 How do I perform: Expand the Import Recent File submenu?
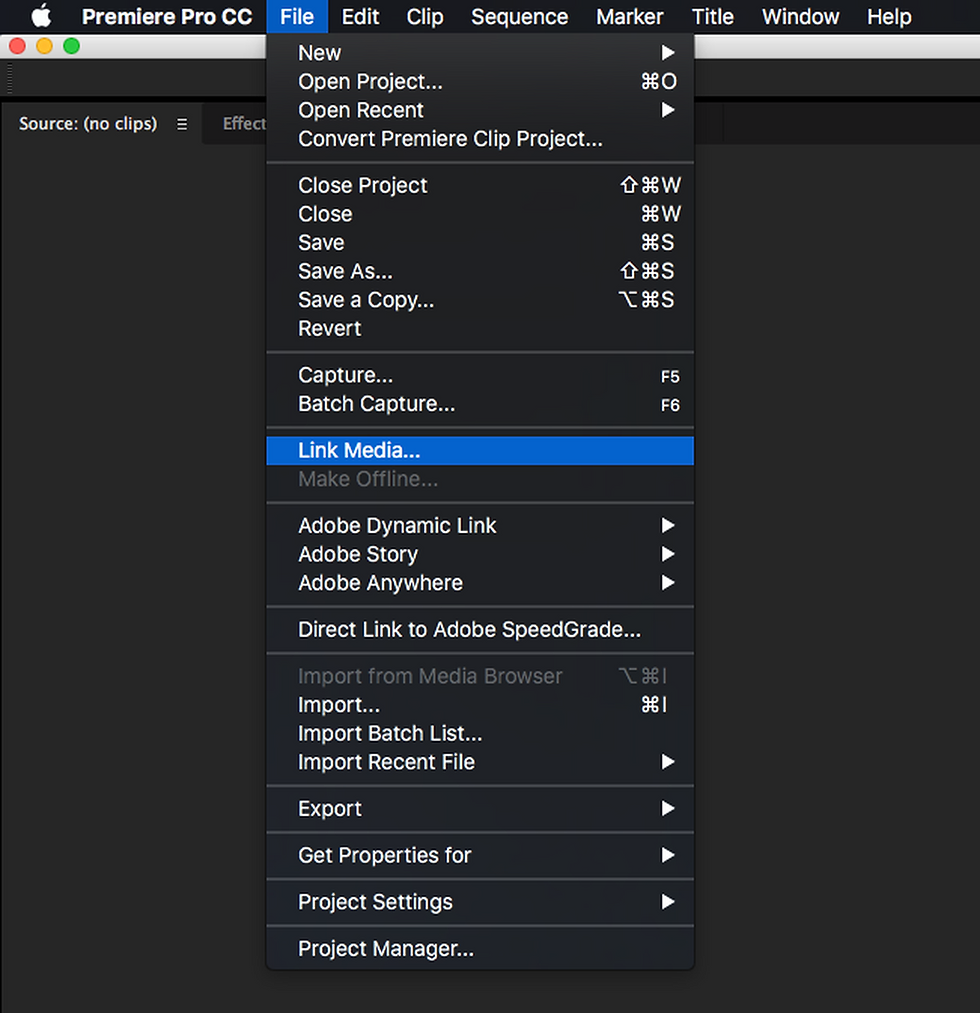pyautogui.click(x=480, y=762)
